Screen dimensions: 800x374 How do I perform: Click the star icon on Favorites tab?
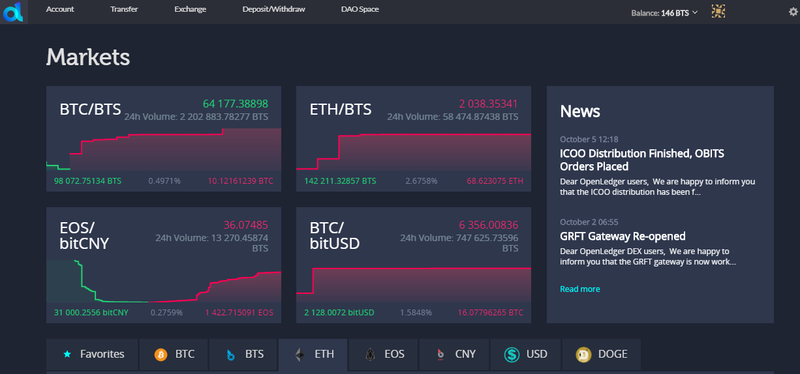(x=66, y=354)
